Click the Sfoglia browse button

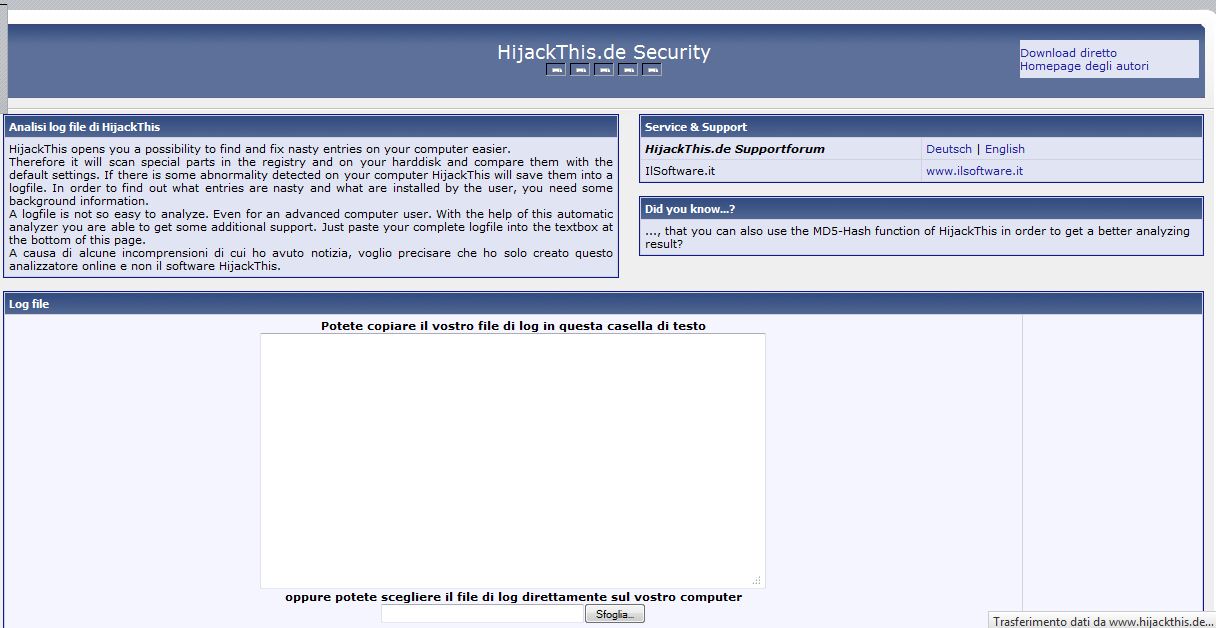click(615, 614)
